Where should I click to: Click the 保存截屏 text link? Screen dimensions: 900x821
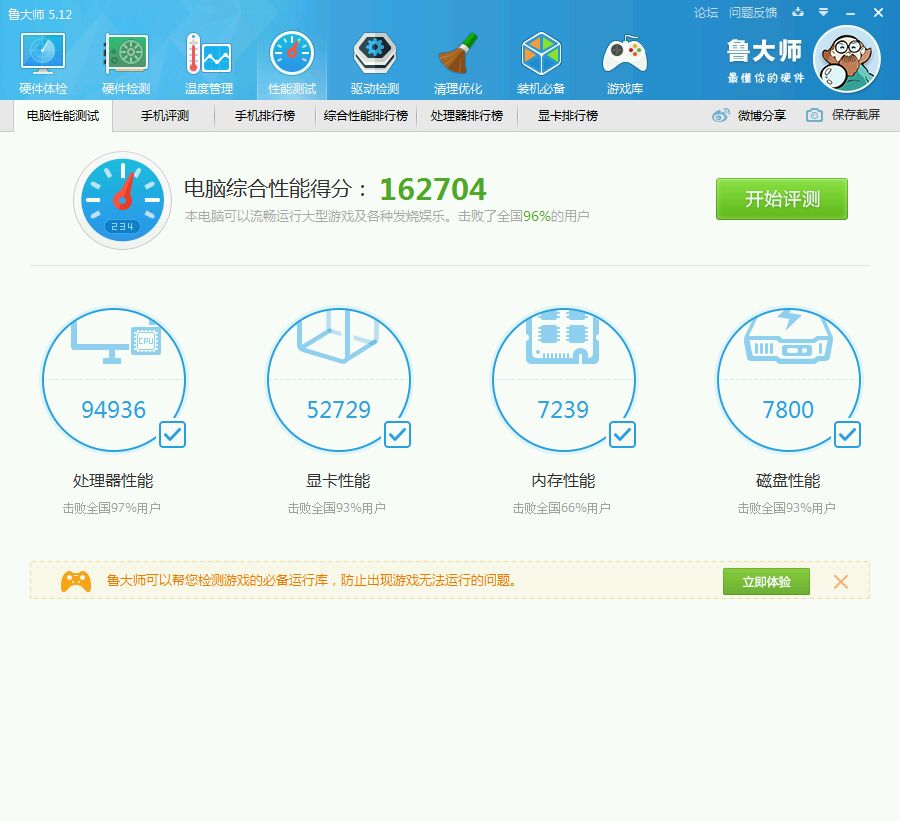pyautogui.click(x=856, y=115)
